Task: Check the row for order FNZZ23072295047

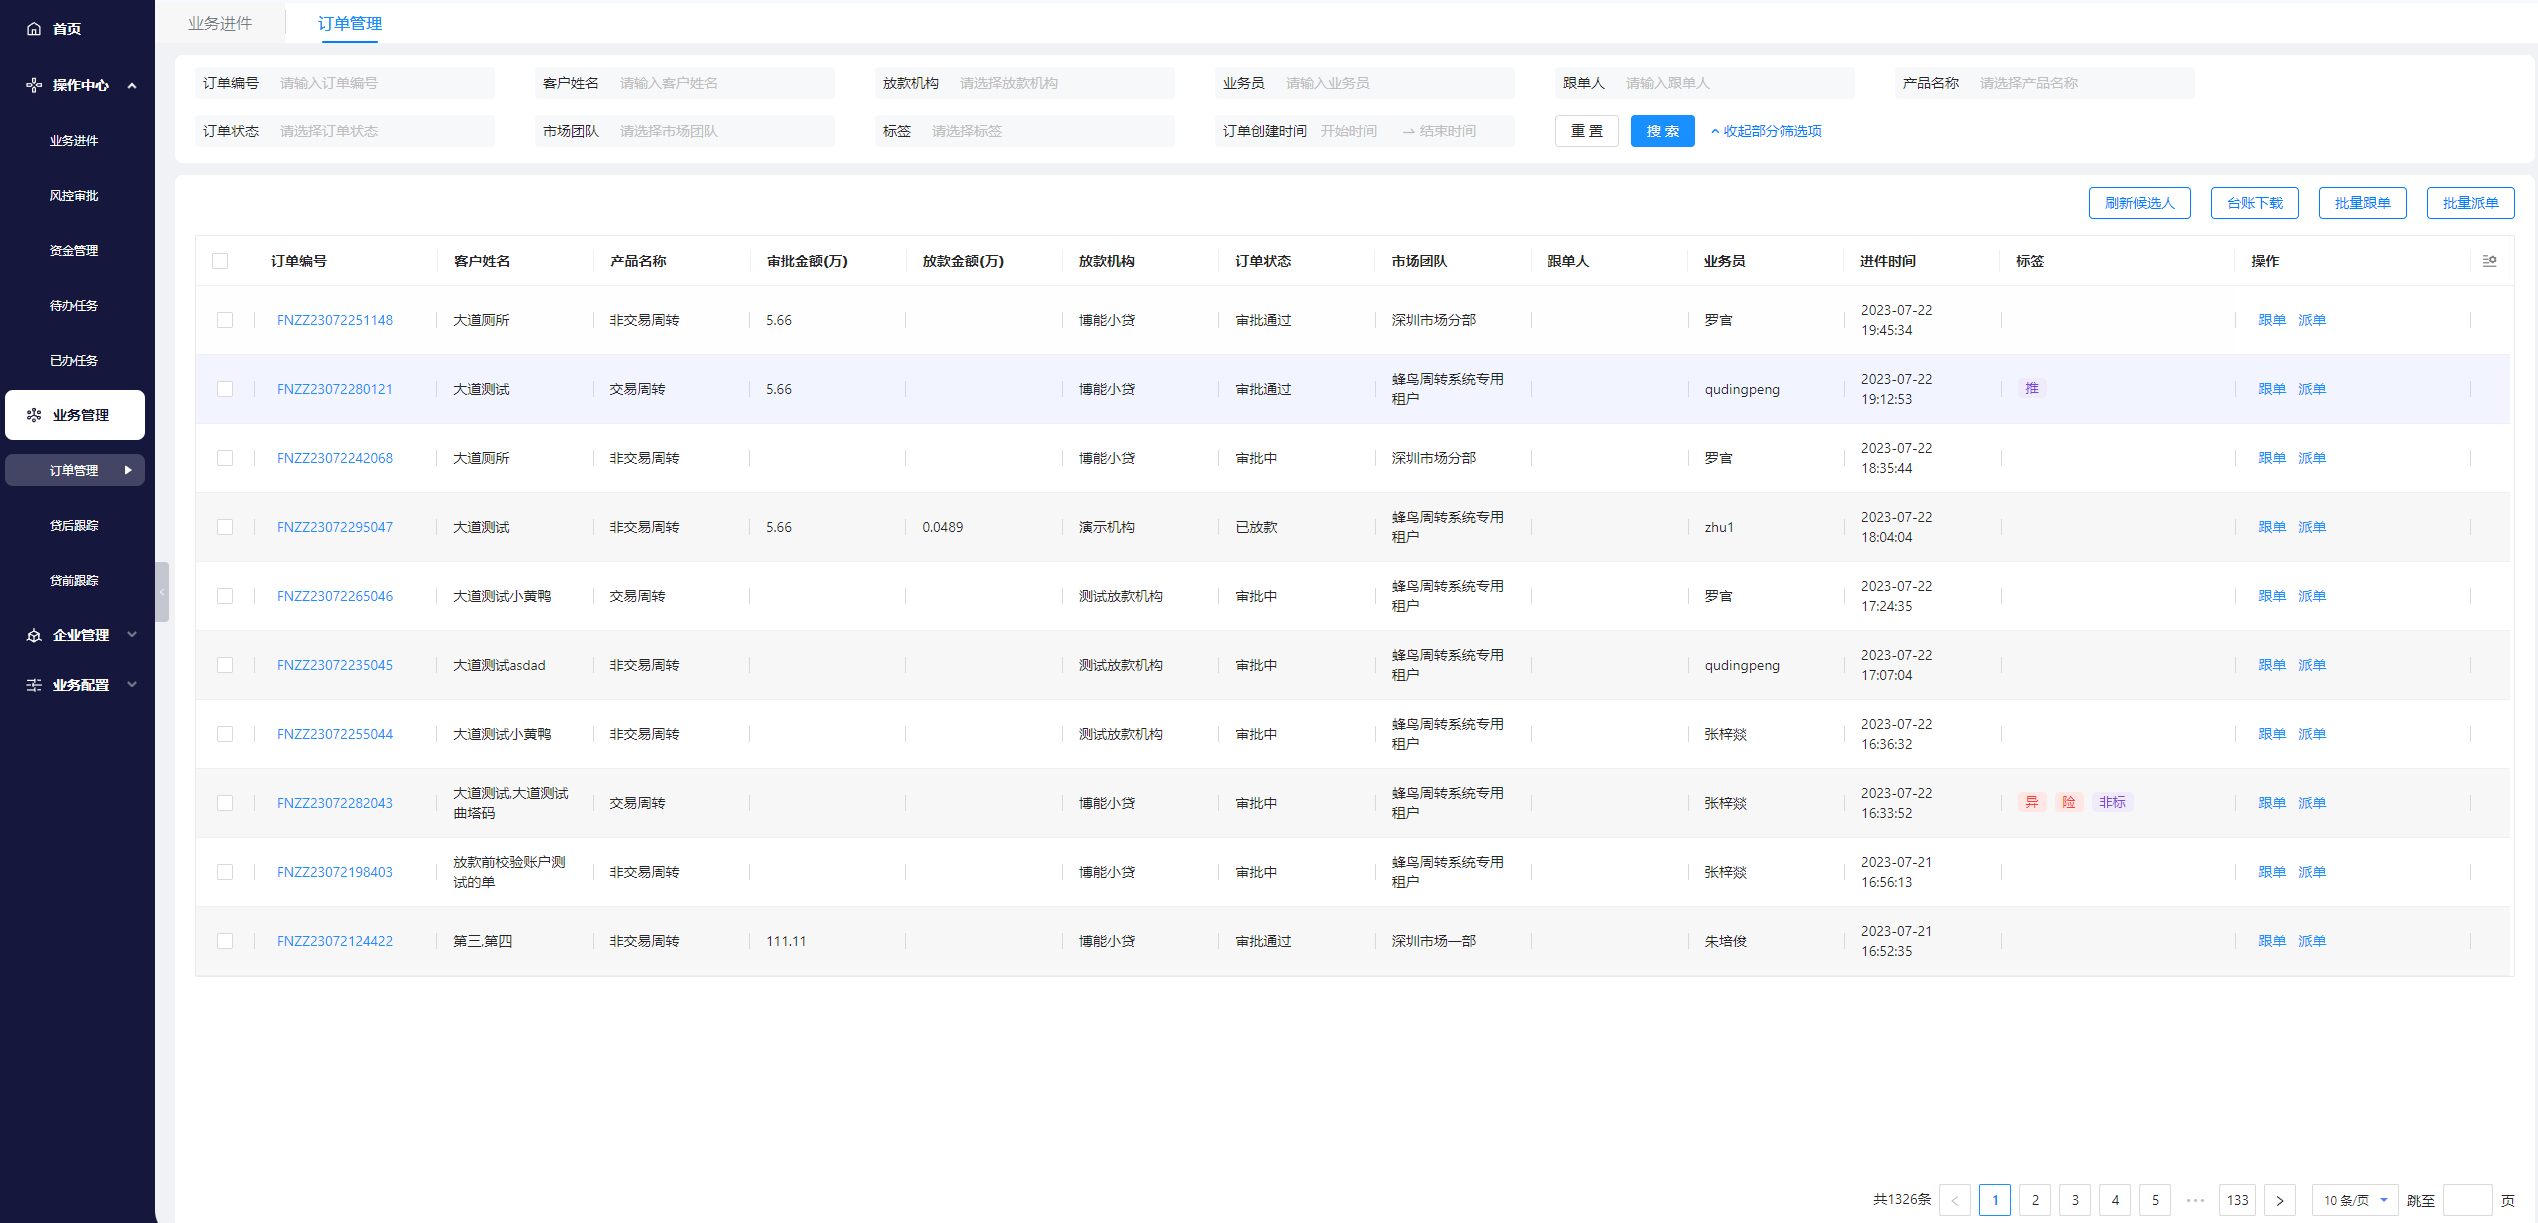Action: (x=225, y=527)
